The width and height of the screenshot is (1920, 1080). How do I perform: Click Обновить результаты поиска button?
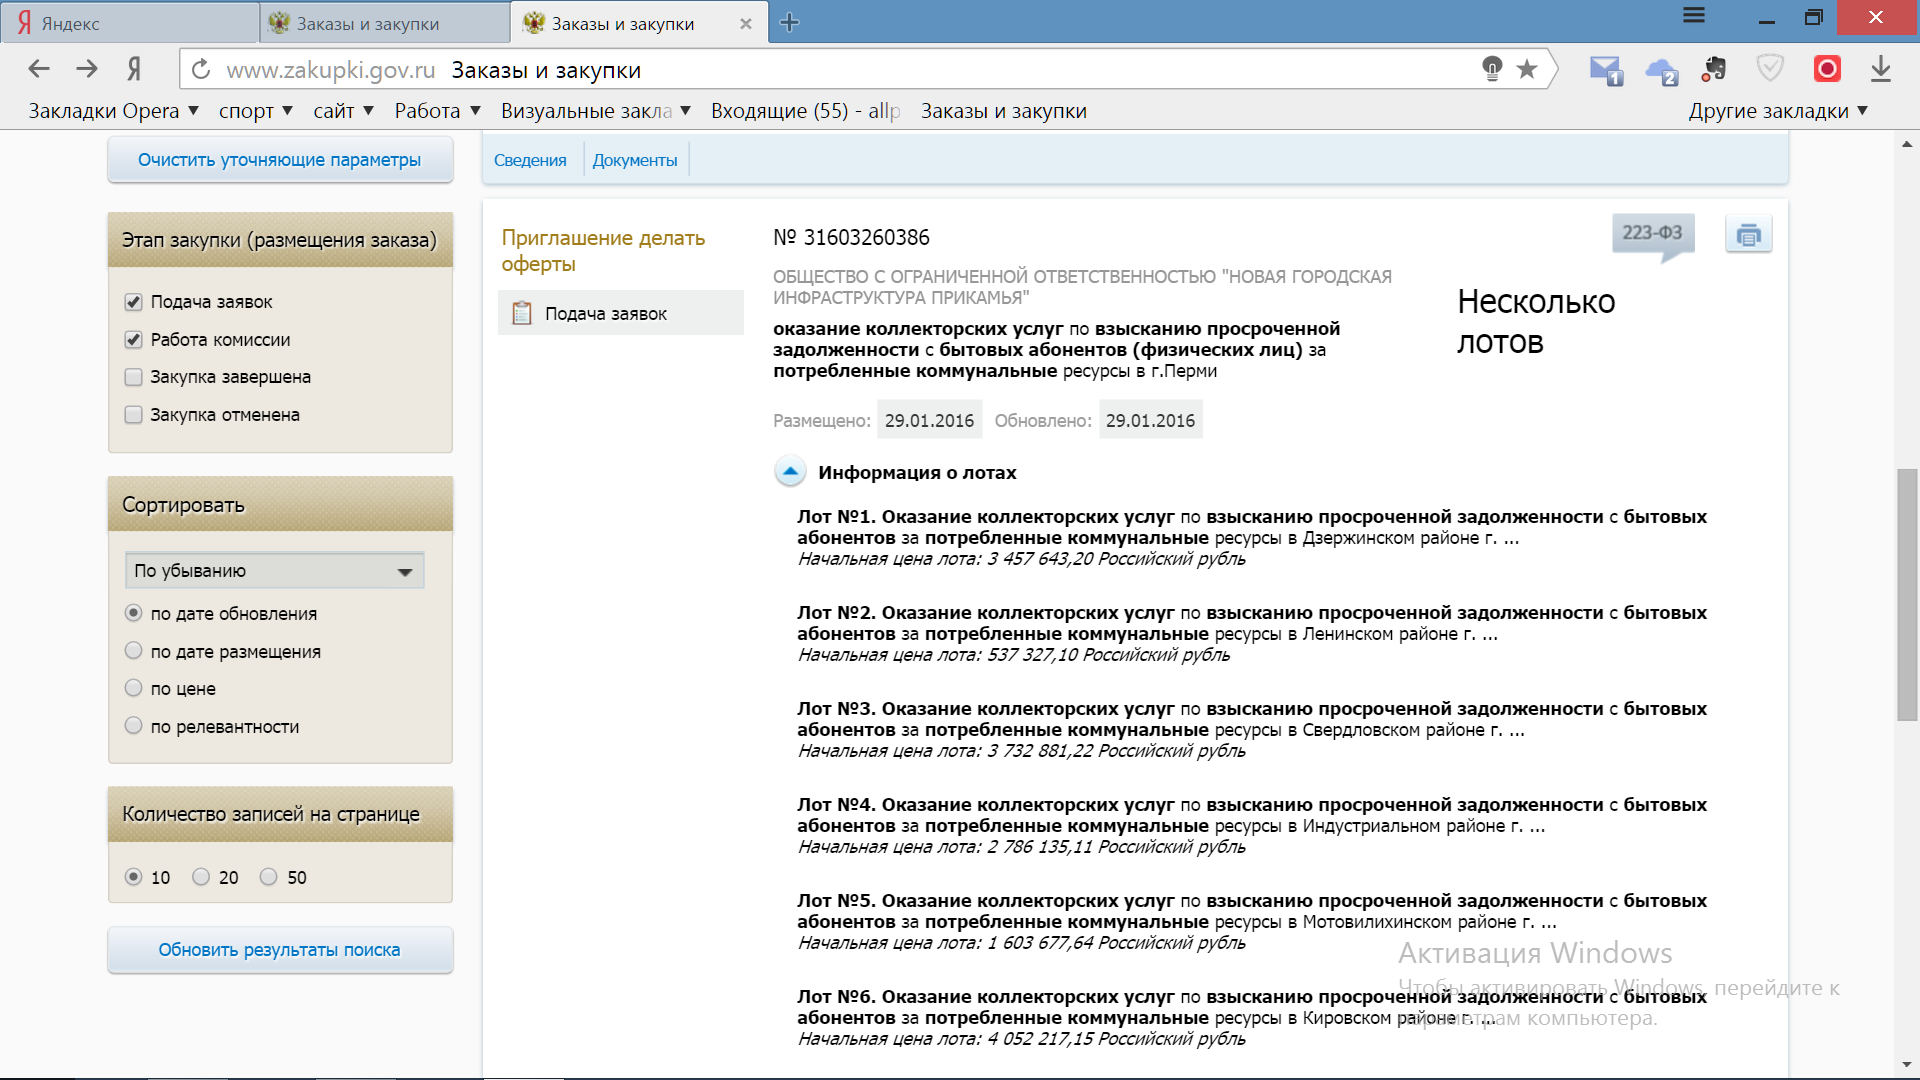tap(280, 950)
